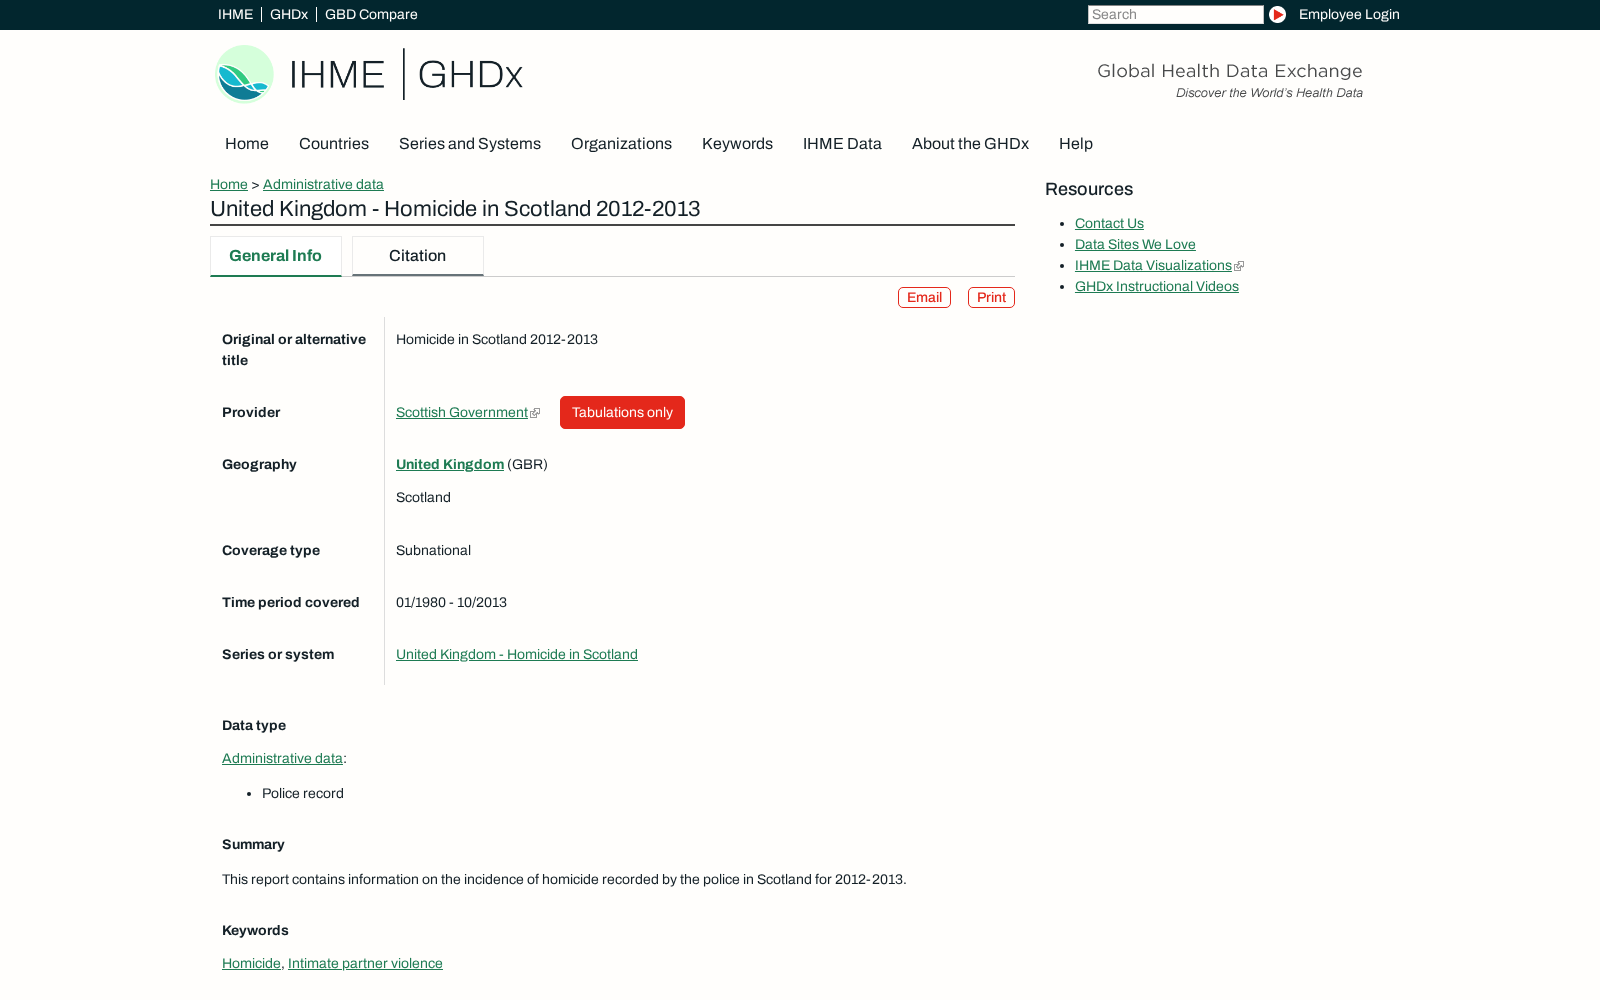Click the 'Summary' heading
Image resolution: width=1600 pixels, height=1000 pixels.
click(253, 844)
